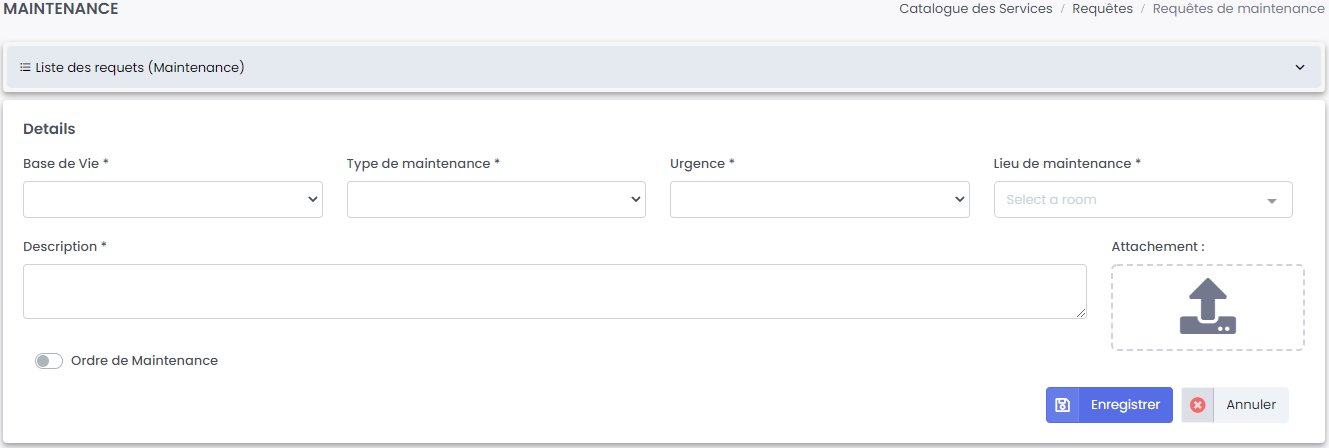
Task: Click inside the Description text area
Action: [554, 292]
